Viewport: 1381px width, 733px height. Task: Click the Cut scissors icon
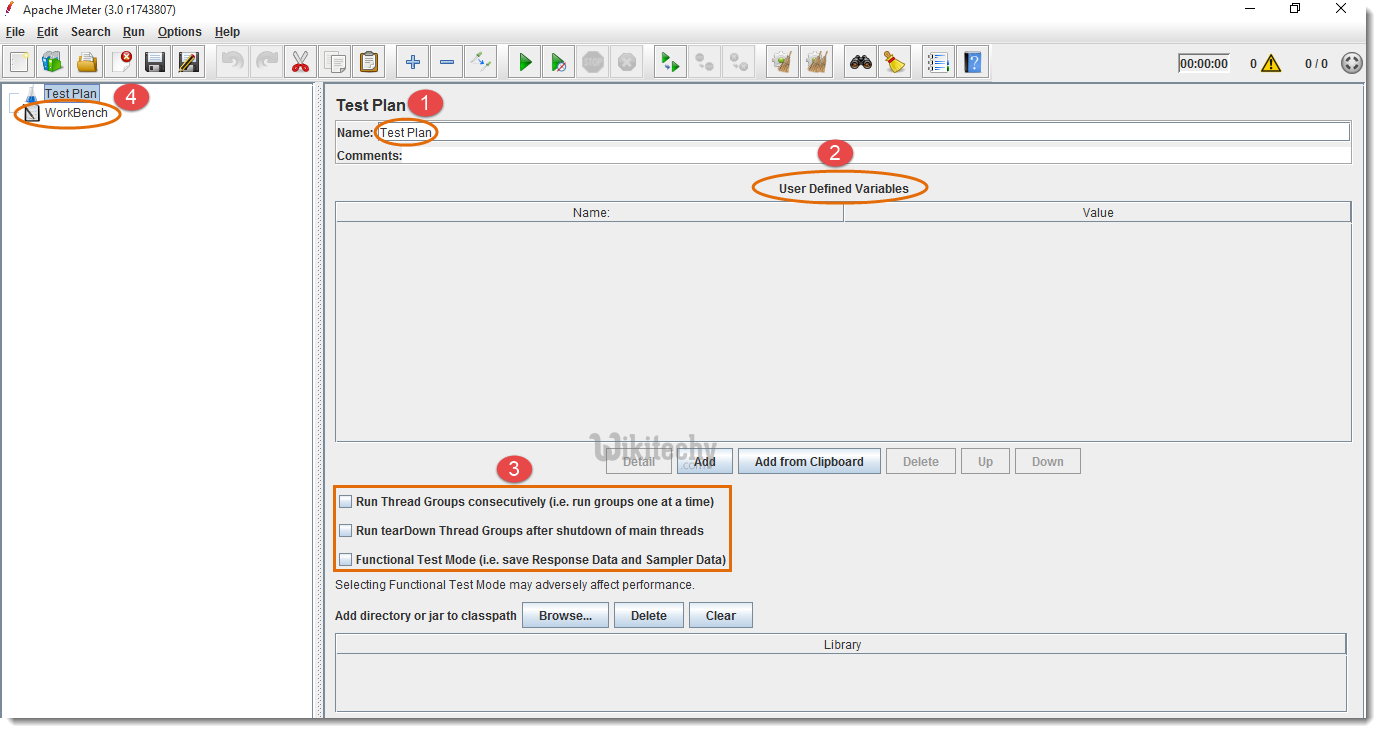(300, 62)
